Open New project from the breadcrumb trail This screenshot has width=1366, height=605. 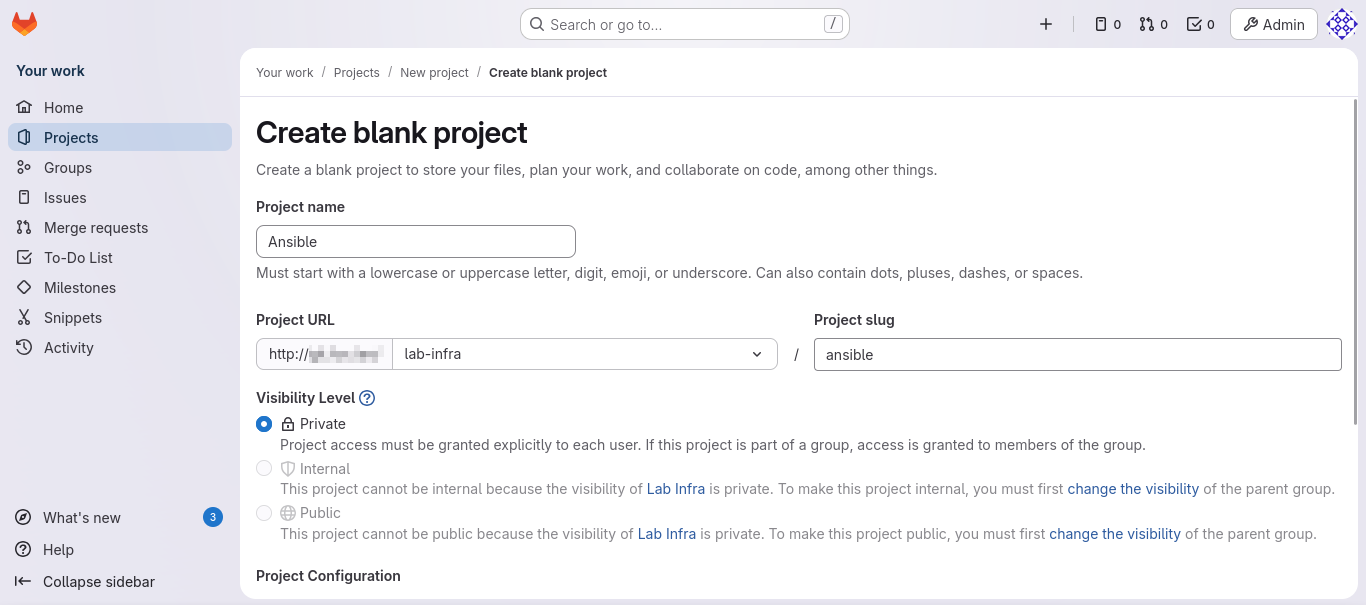[x=434, y=72]
